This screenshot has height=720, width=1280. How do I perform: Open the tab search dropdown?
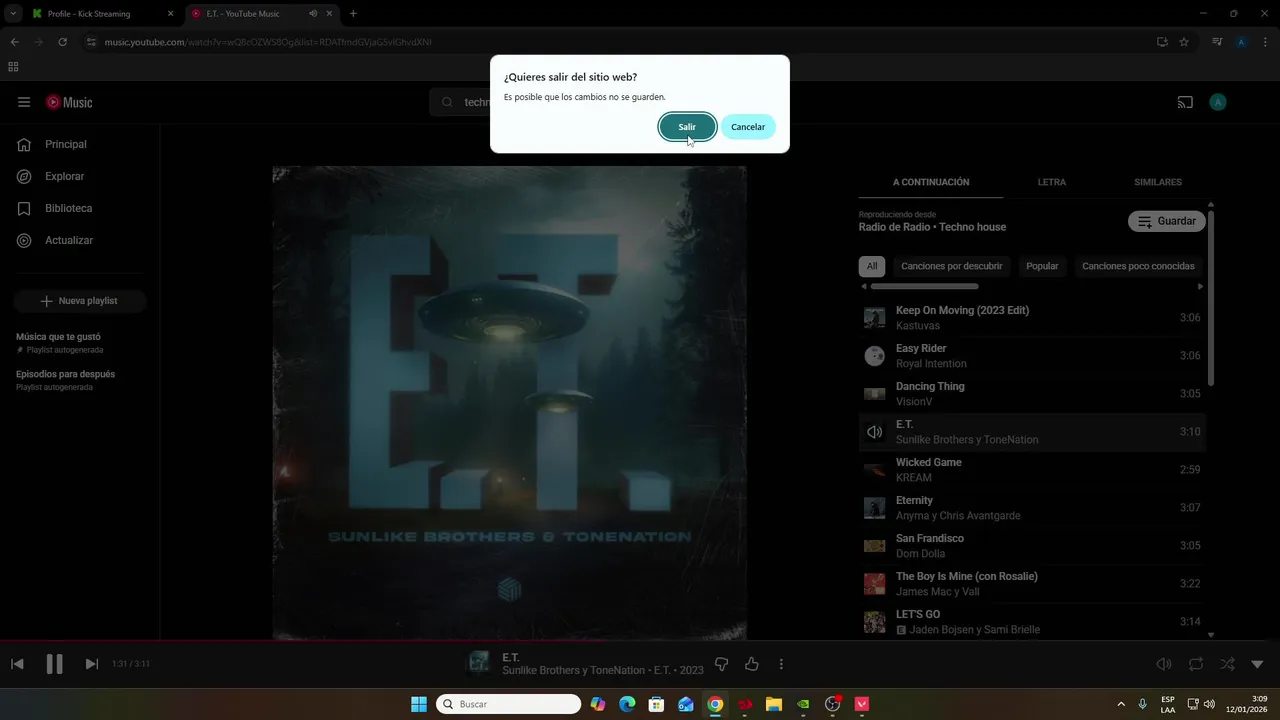point(13,14)
